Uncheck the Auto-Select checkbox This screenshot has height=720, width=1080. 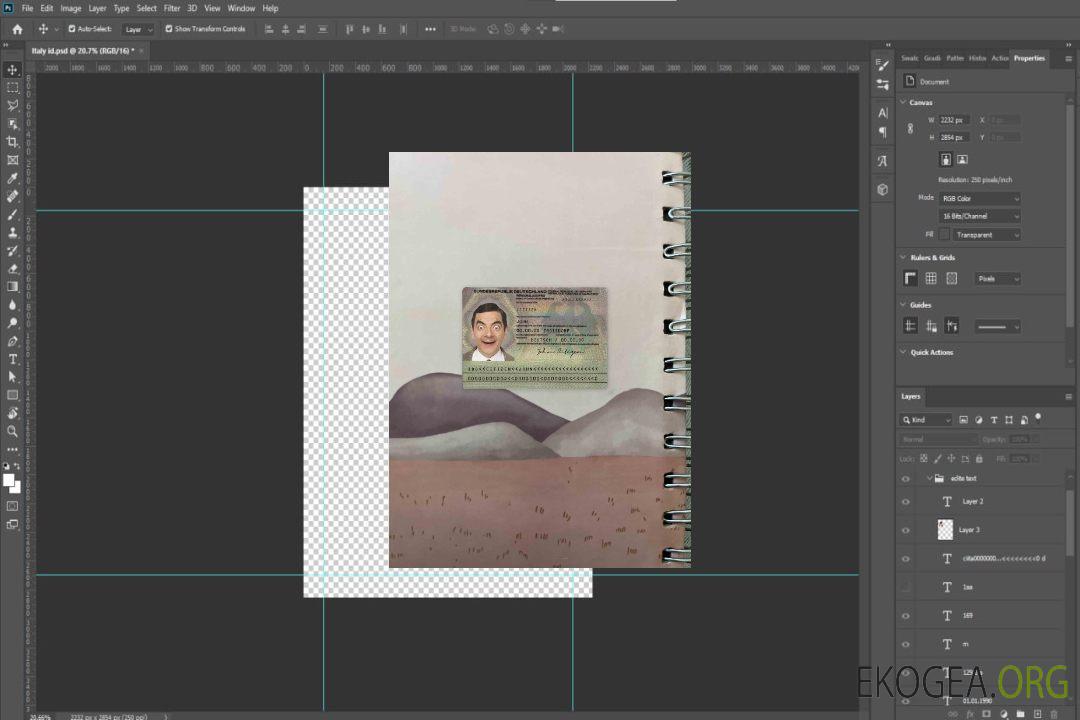72,29
